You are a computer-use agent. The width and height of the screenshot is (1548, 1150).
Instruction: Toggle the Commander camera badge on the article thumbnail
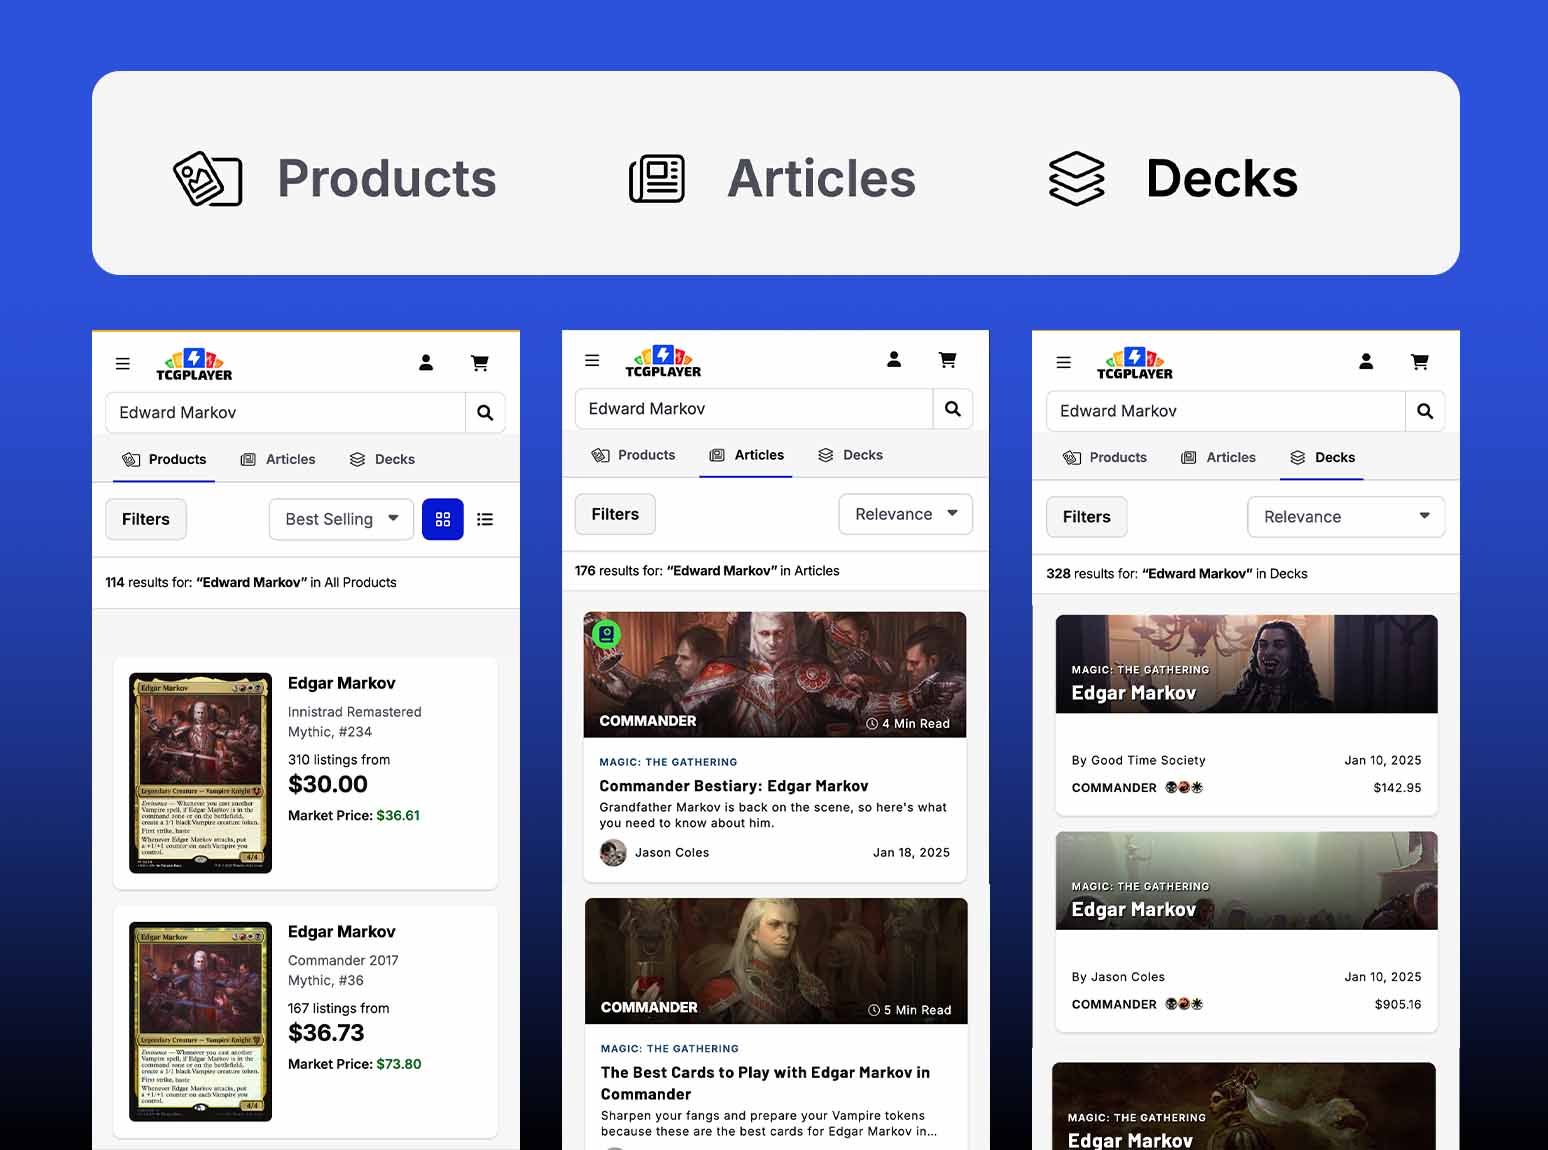(x=605, y=633)
